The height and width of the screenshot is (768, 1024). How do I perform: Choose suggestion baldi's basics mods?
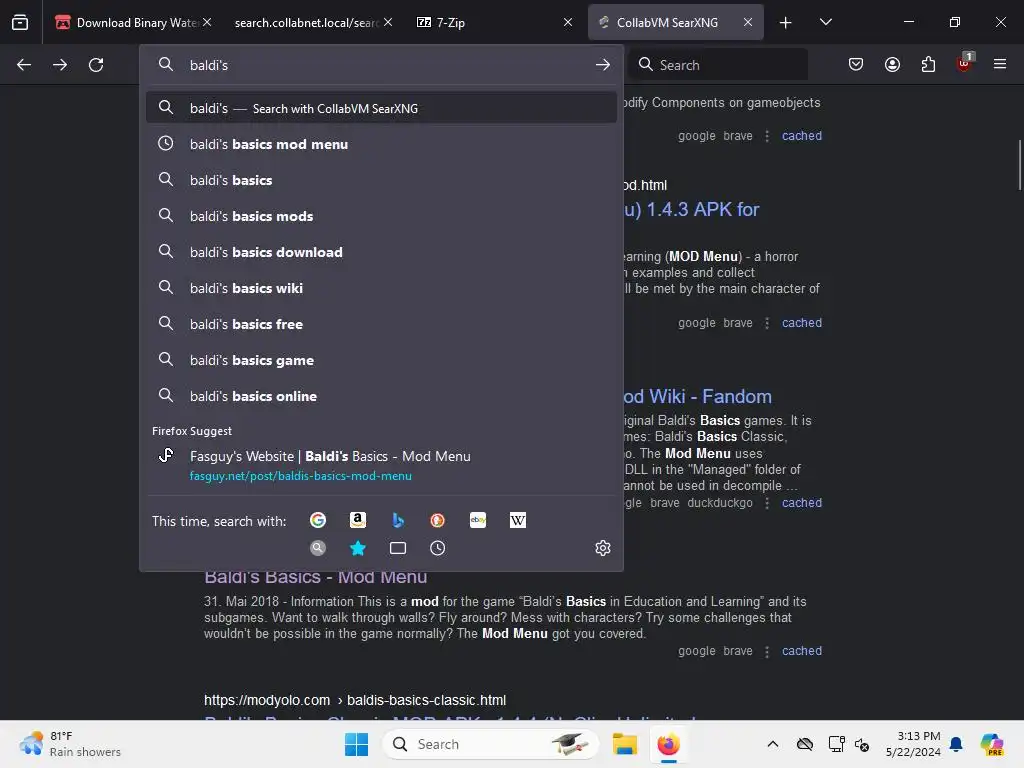click(x=381, y=216)
